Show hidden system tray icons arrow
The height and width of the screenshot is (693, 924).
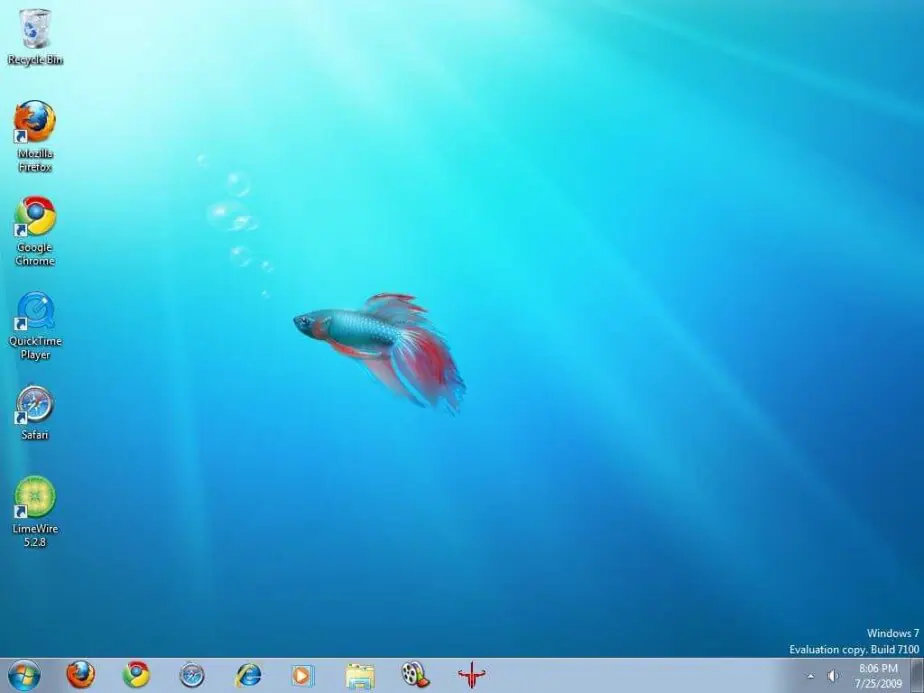(811, 676)
